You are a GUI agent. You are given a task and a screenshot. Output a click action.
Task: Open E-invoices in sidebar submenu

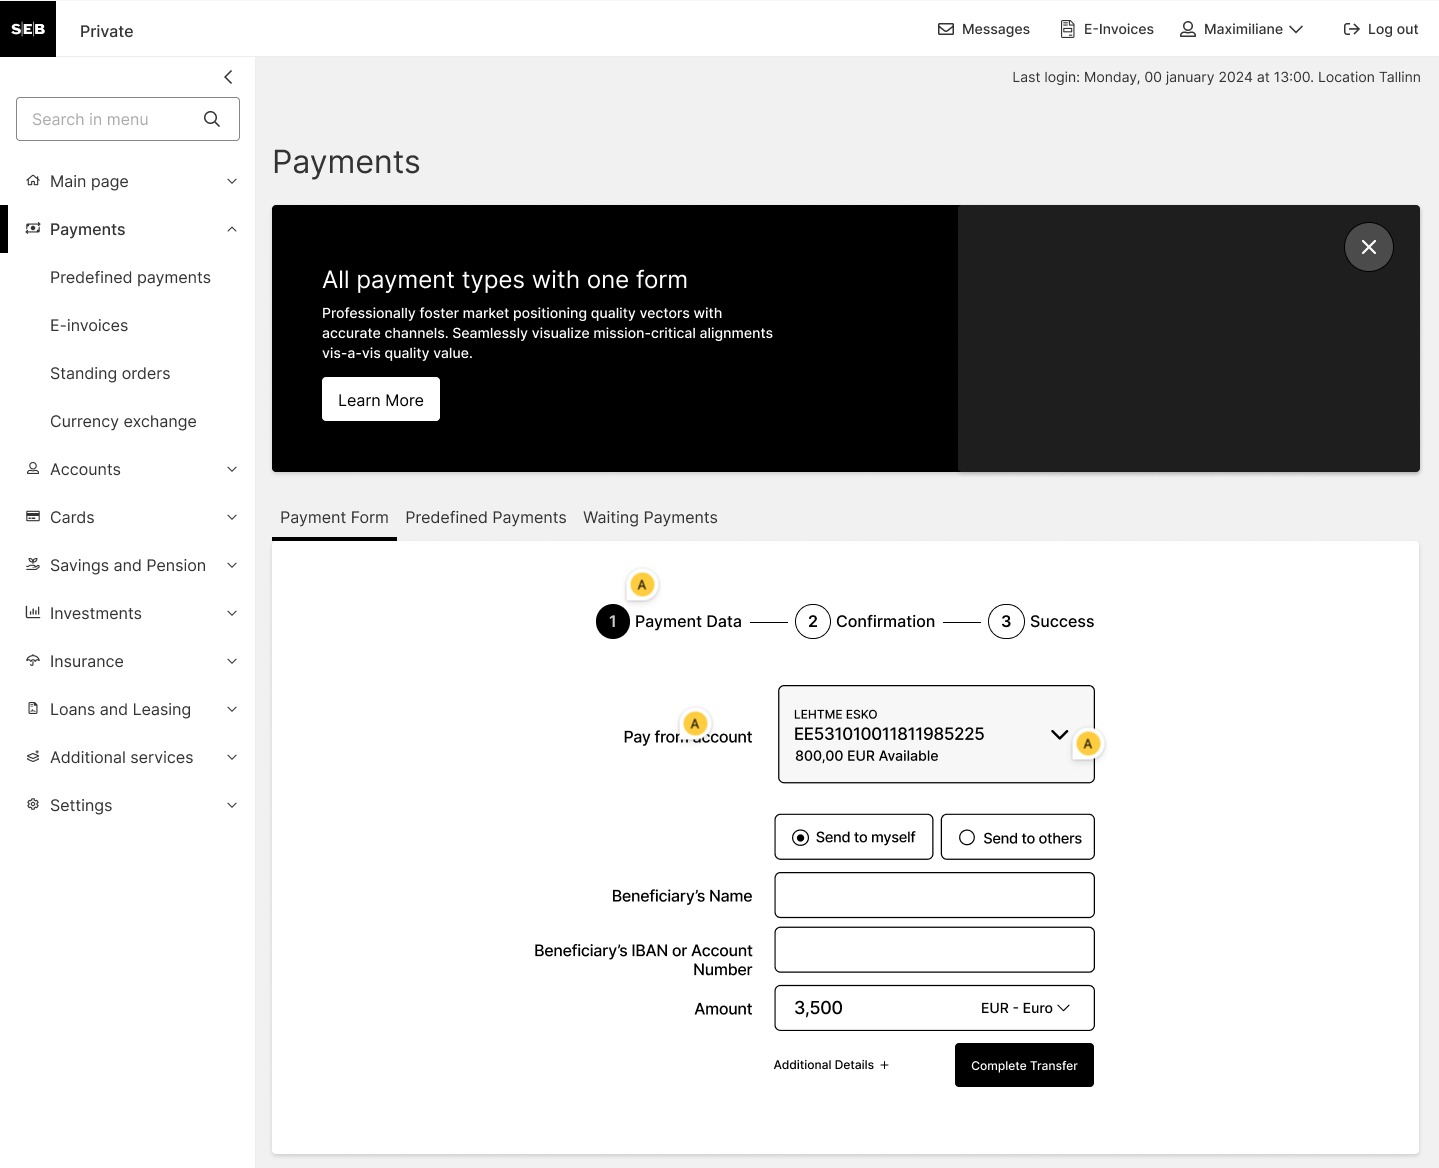tap(89, 325)
